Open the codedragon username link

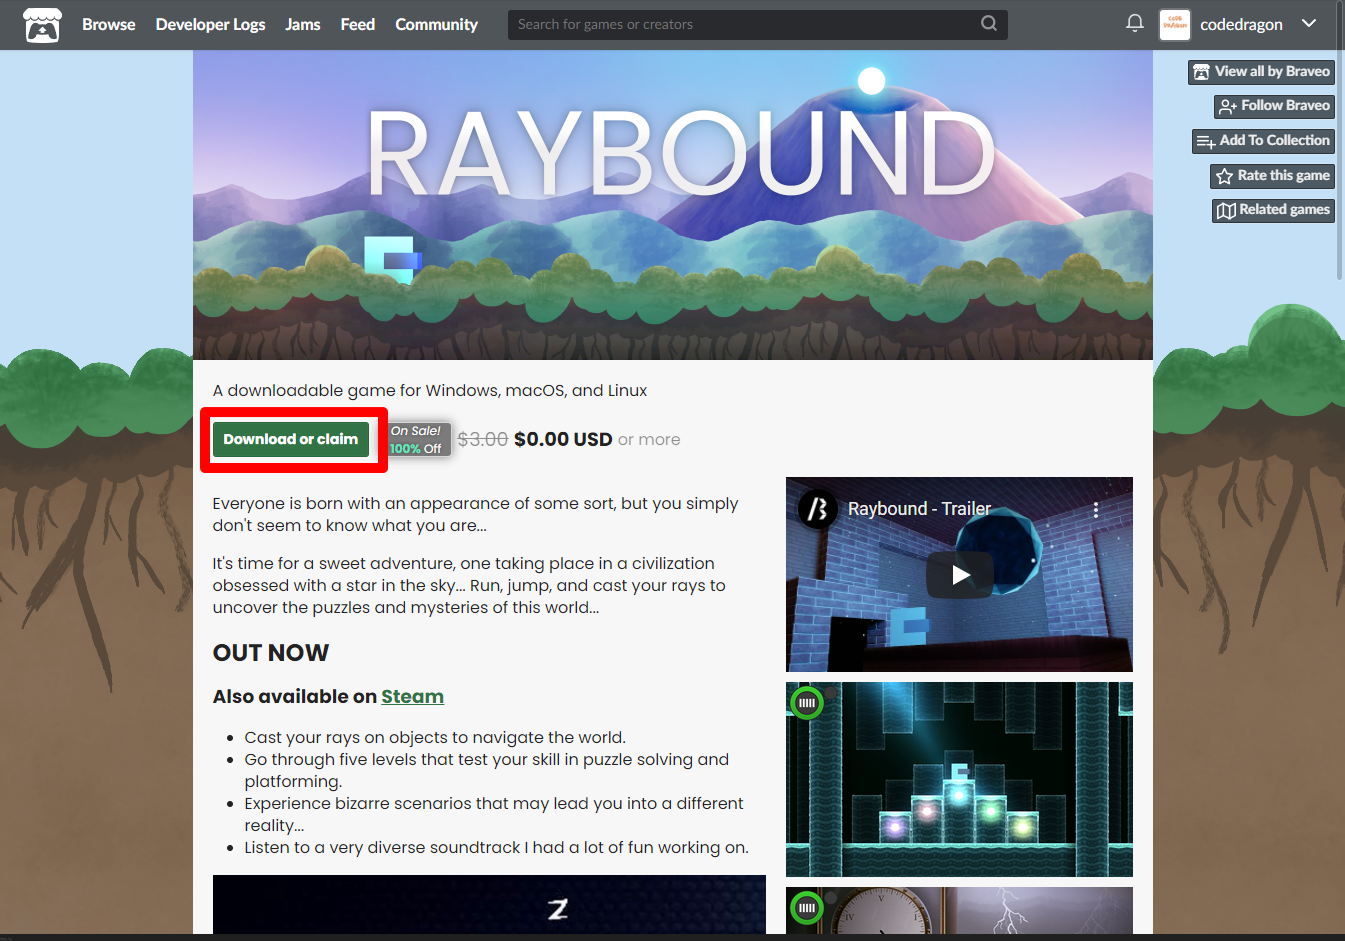(x=1241, y=25)
